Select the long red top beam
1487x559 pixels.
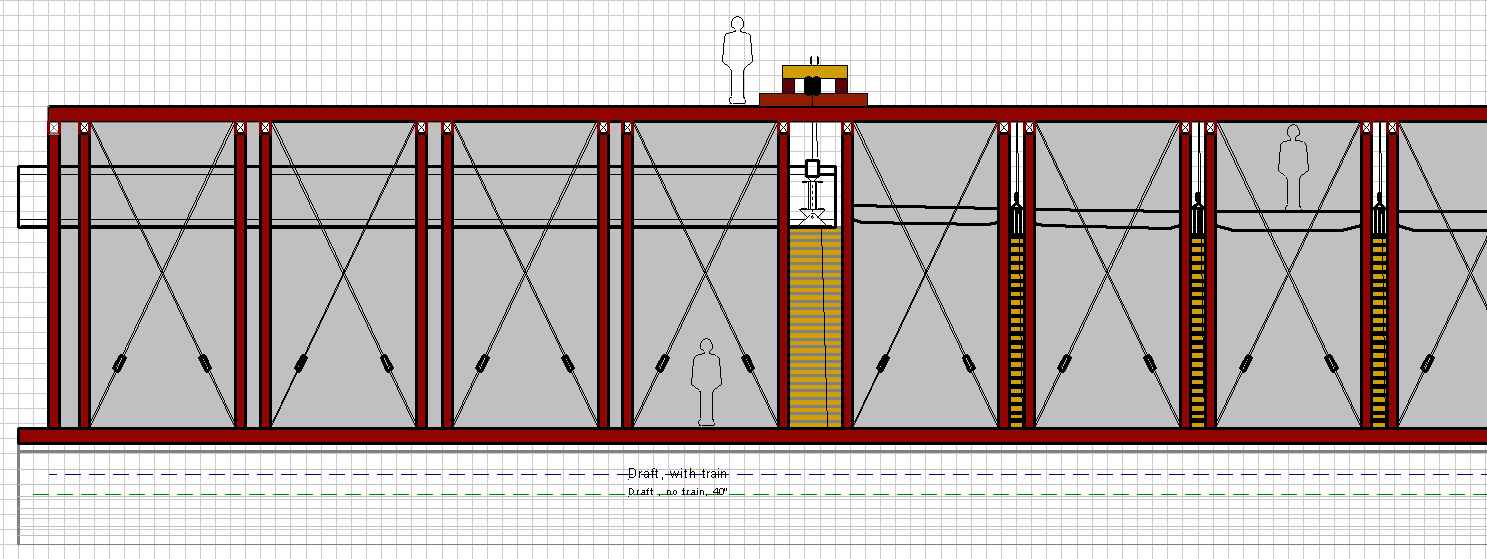[400, 113]
